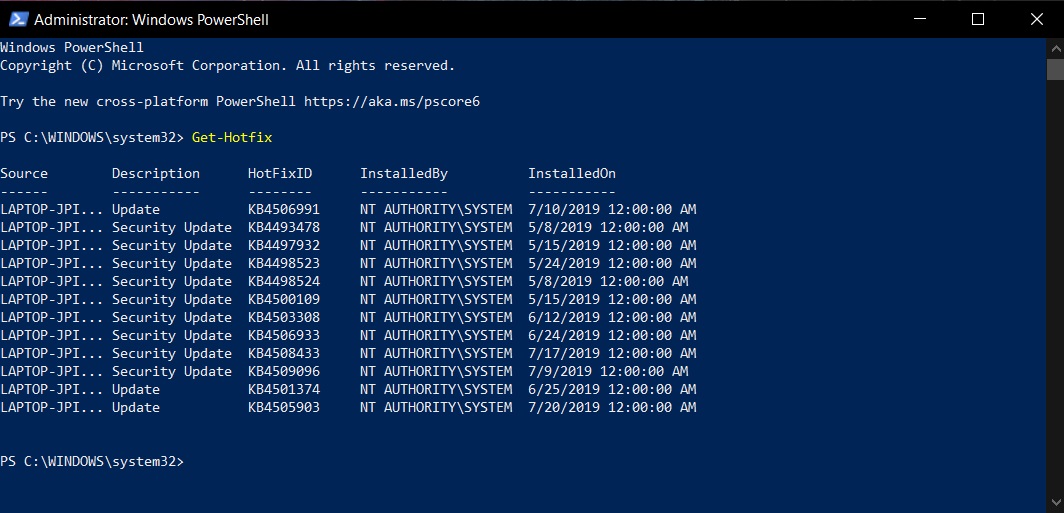Screen dimensions: 1064x513
Task: Click the empty prompt line at bottom
Action: click(x=92, y=461)
